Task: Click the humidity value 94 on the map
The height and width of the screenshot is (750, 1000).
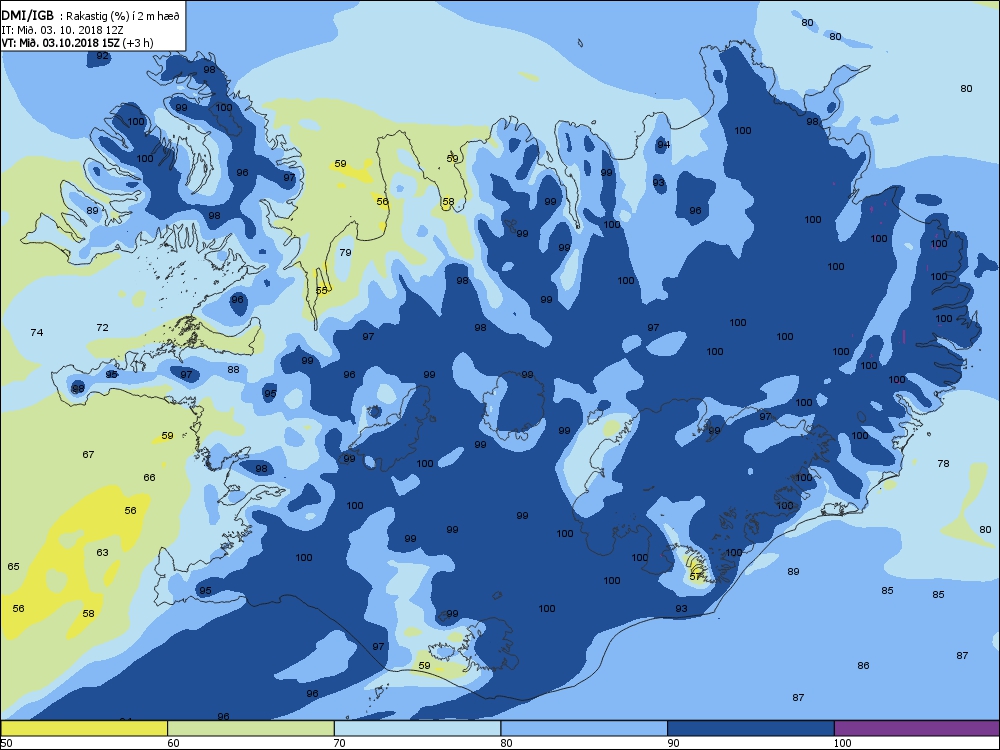Action: pyautogui.click(x=663, y=145)
